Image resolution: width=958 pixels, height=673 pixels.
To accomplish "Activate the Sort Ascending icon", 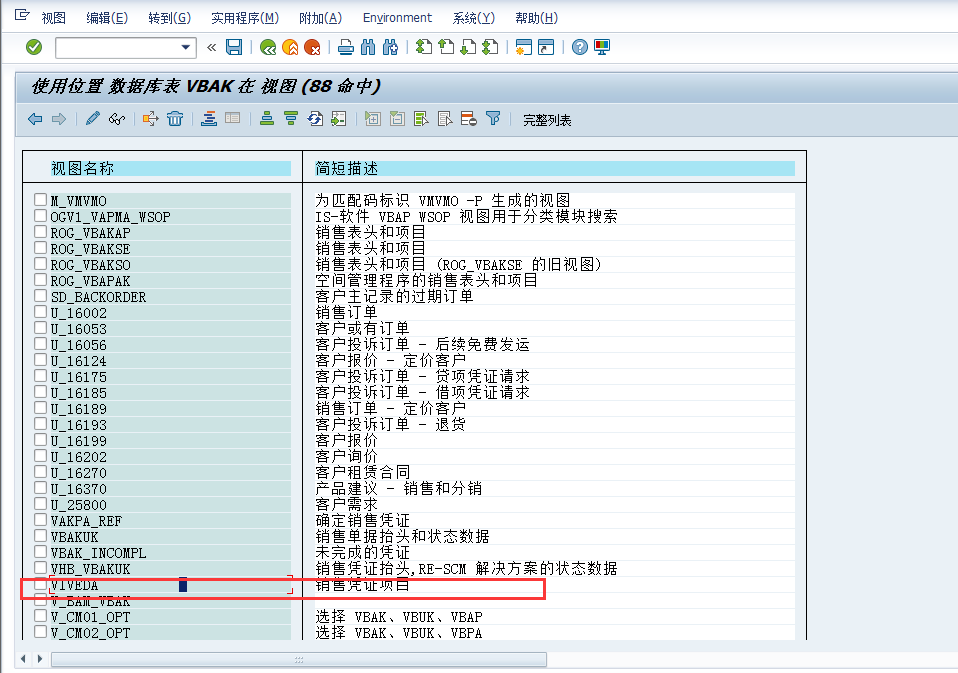I will [265, 119].
